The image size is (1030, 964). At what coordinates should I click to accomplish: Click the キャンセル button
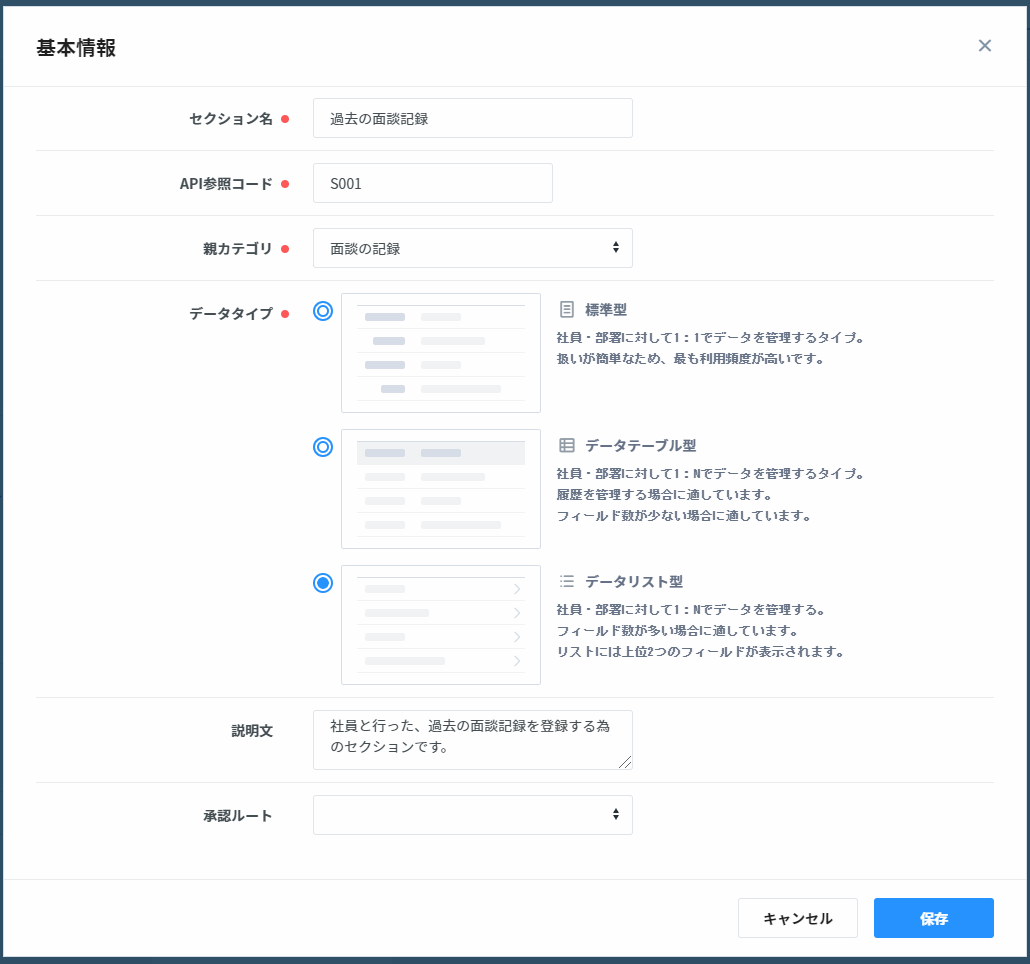(797, 918)
